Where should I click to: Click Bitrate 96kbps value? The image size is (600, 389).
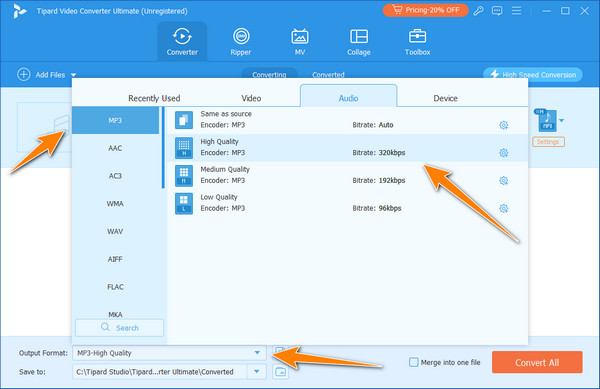pyautogui.click(x=390, y=208)
